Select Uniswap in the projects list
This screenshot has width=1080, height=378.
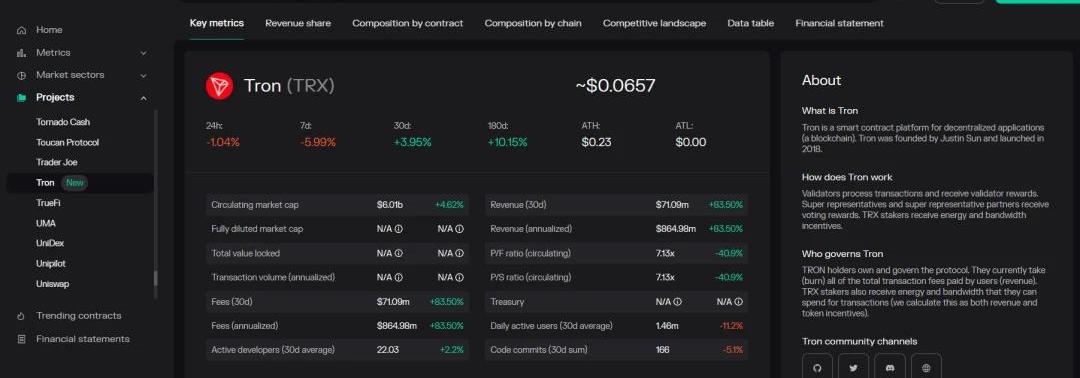[x=52, y=284]
